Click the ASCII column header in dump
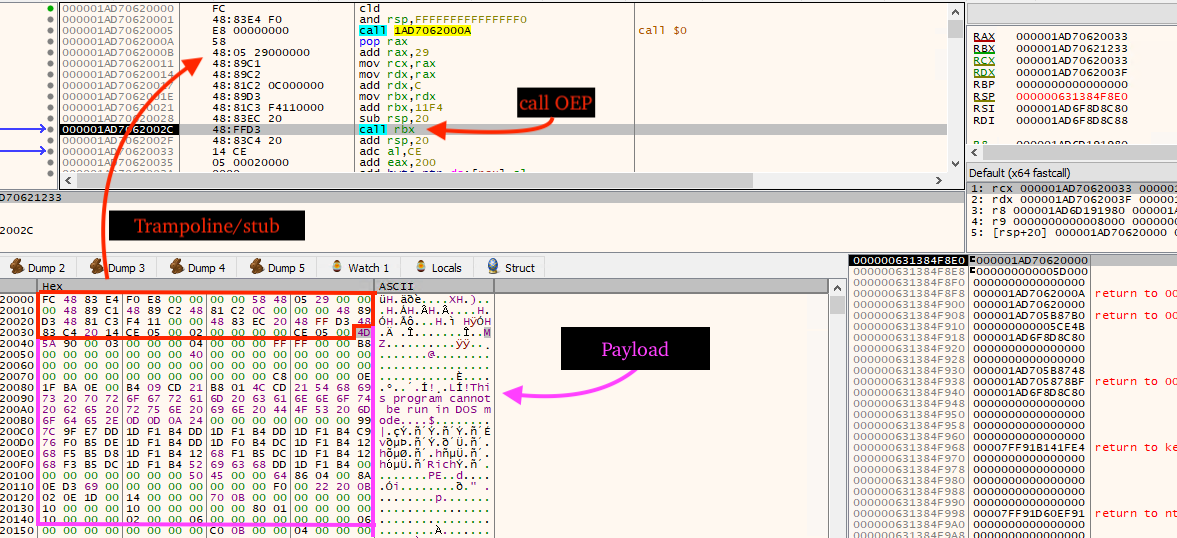1177x538 pixels. pos(434,287)
